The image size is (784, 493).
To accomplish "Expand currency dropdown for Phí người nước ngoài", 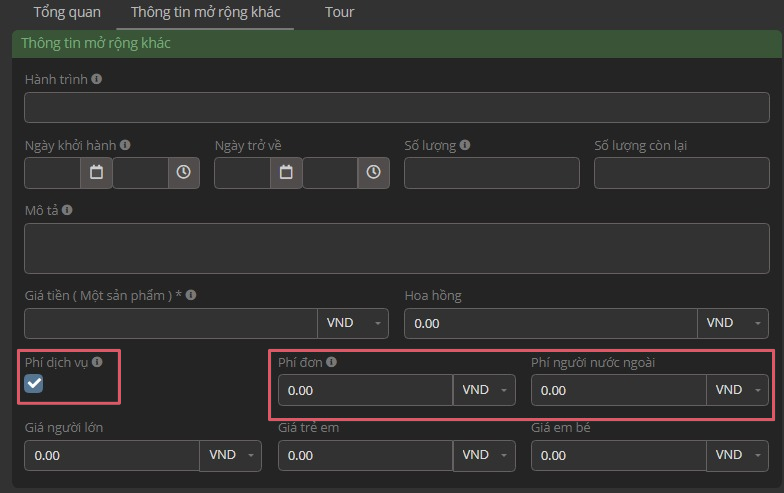I will coord(738,390).
